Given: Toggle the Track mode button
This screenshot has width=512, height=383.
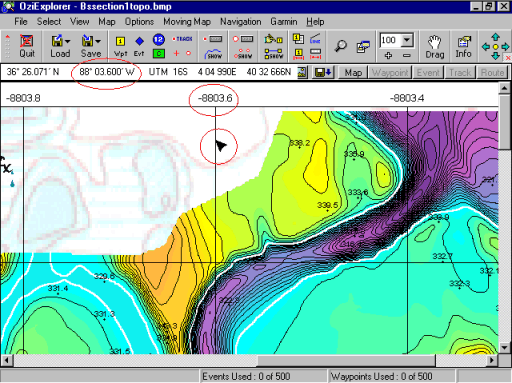Looking at the screenshot, I should [460, 72].
